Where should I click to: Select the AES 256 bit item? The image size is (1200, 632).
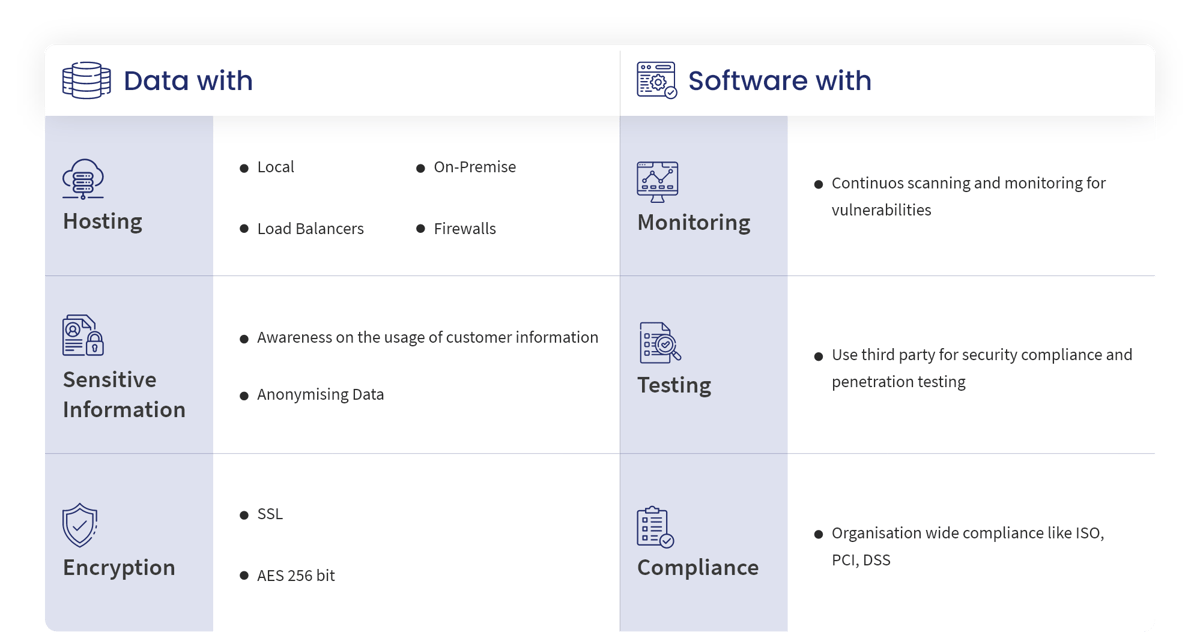click(295, 576)
